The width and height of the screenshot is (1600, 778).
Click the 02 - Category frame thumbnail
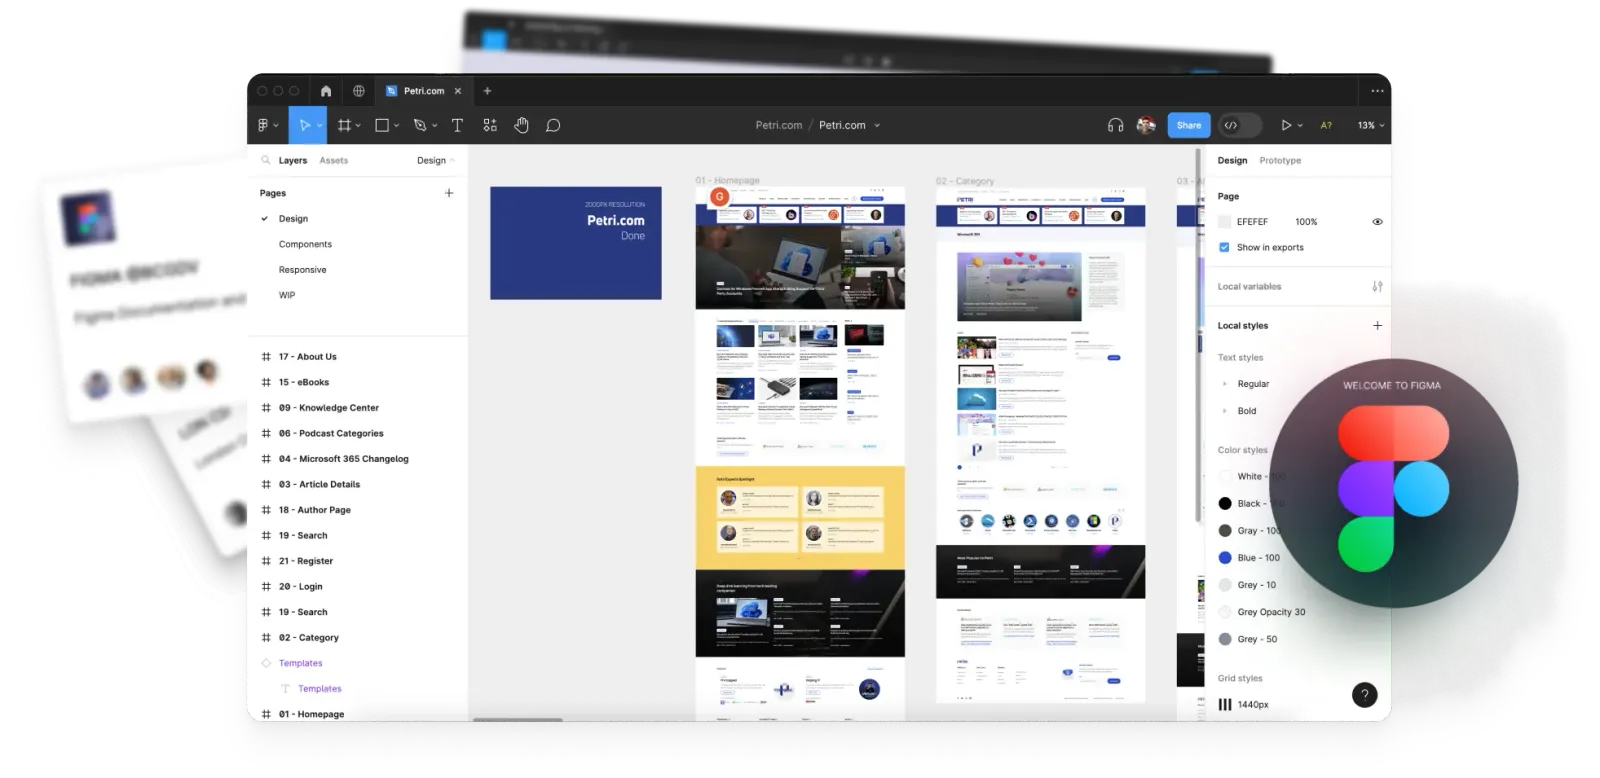pos(1040,445)
